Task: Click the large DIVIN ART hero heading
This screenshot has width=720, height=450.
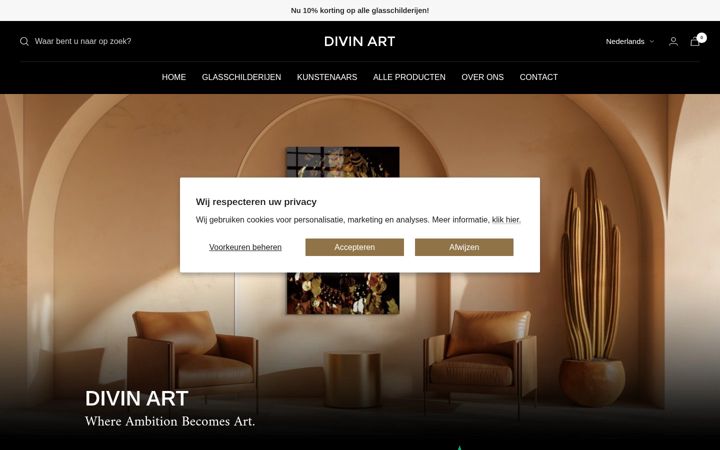Action: tap(137, 398)
